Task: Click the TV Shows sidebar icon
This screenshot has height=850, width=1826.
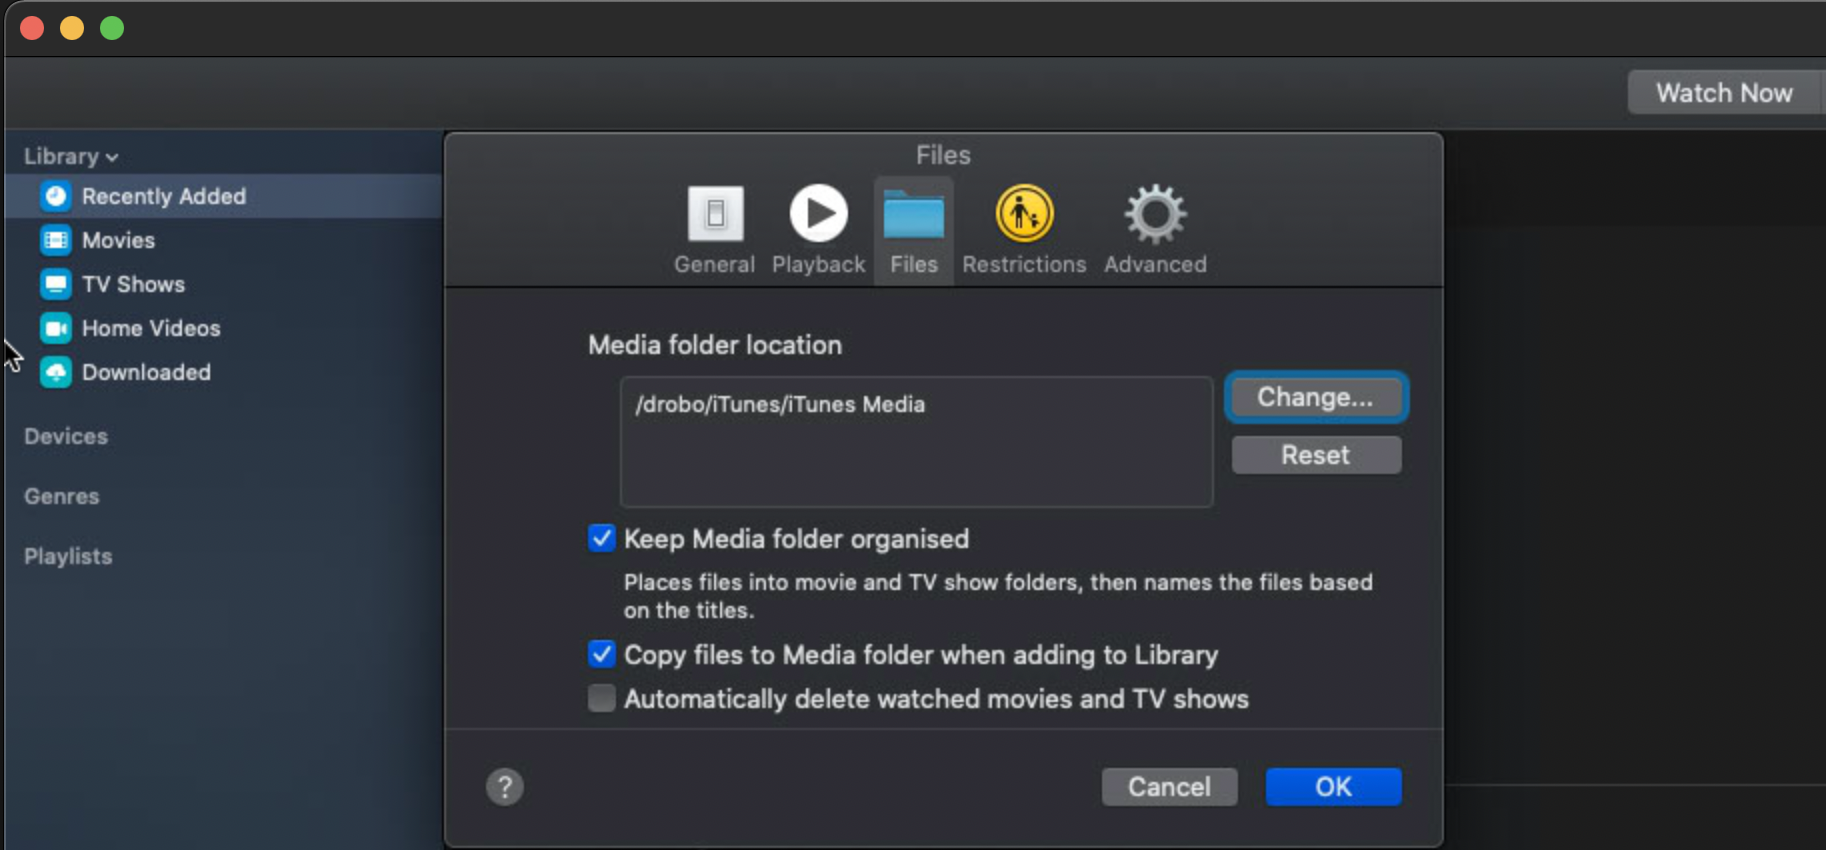Action: tap(56, 284)
